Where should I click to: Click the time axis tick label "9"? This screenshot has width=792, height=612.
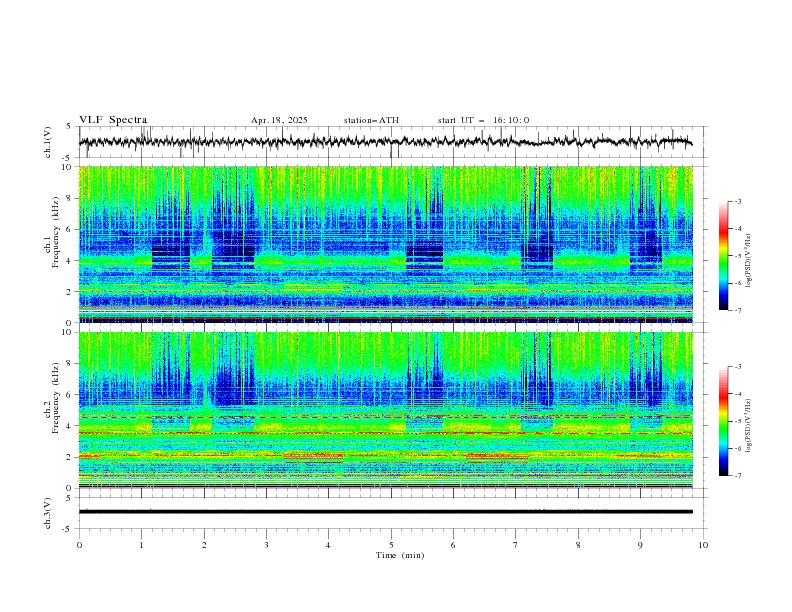click(x=640, y=545)
